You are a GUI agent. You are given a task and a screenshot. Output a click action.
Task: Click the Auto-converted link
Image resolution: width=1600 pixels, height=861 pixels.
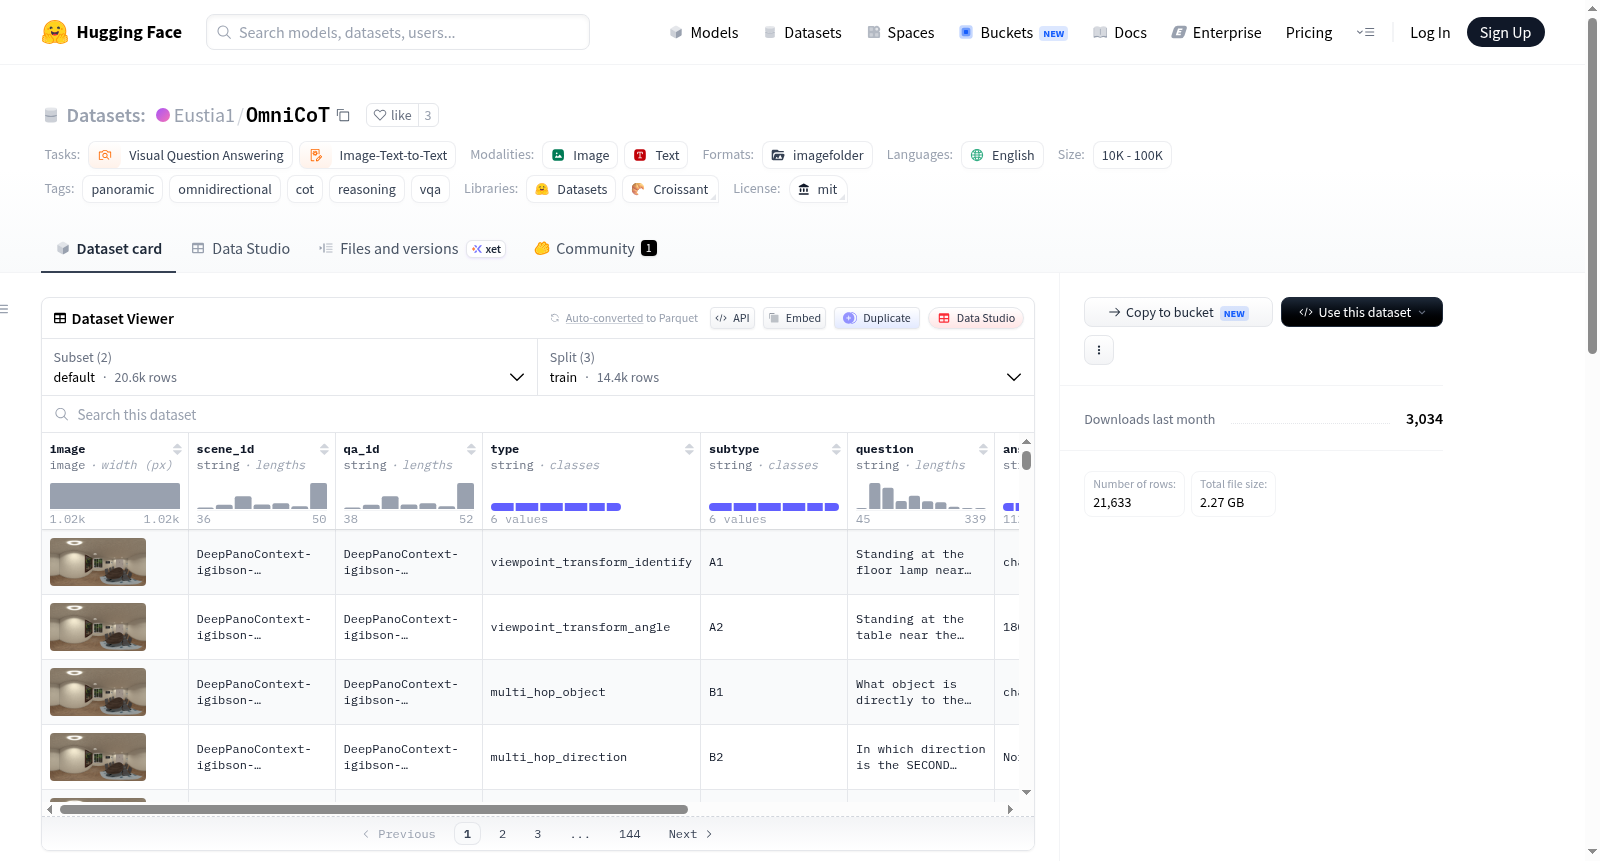pyautogui.click(x=604, y=318)
